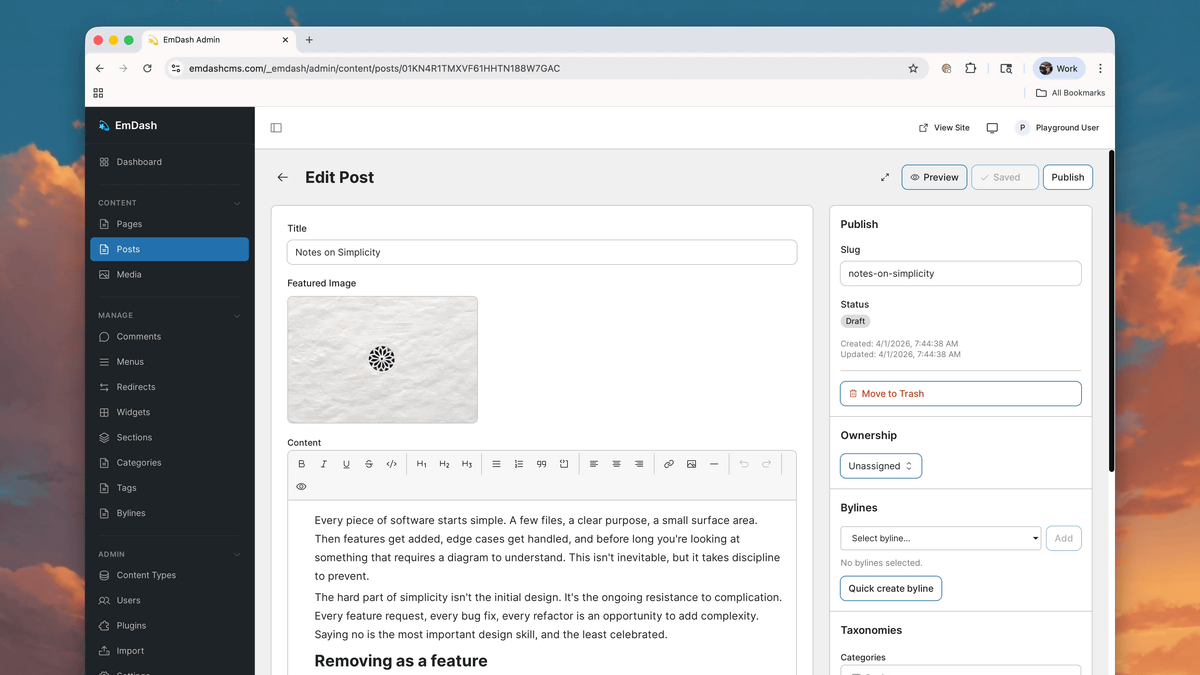Apply italic formatting in editor toolbar
The height and width of the screenshot is (675, 1200).
click(324, 464)
